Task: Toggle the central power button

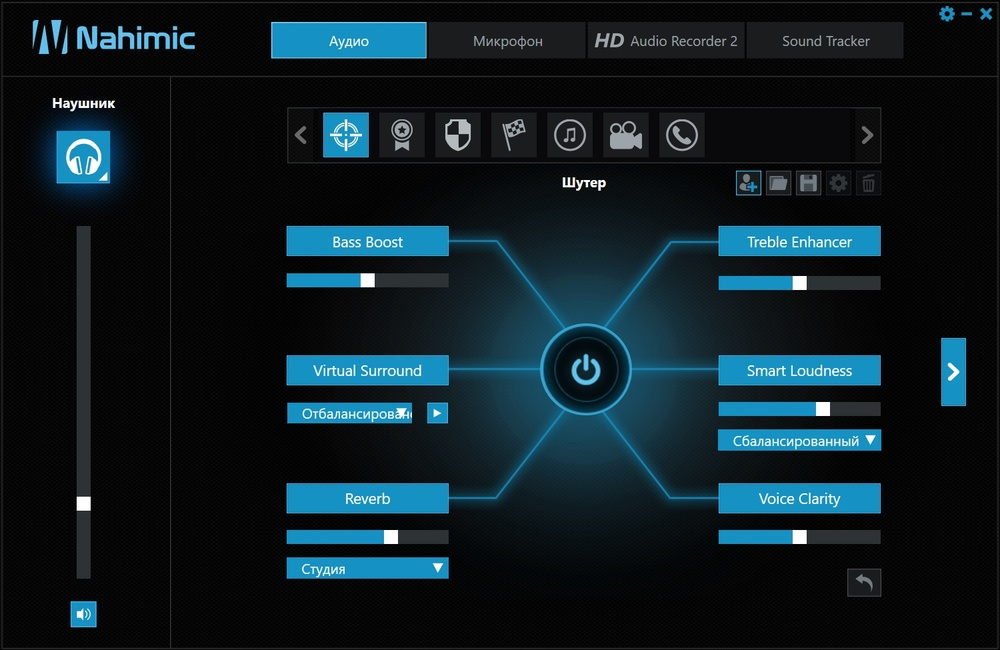Action: point(585,370)
